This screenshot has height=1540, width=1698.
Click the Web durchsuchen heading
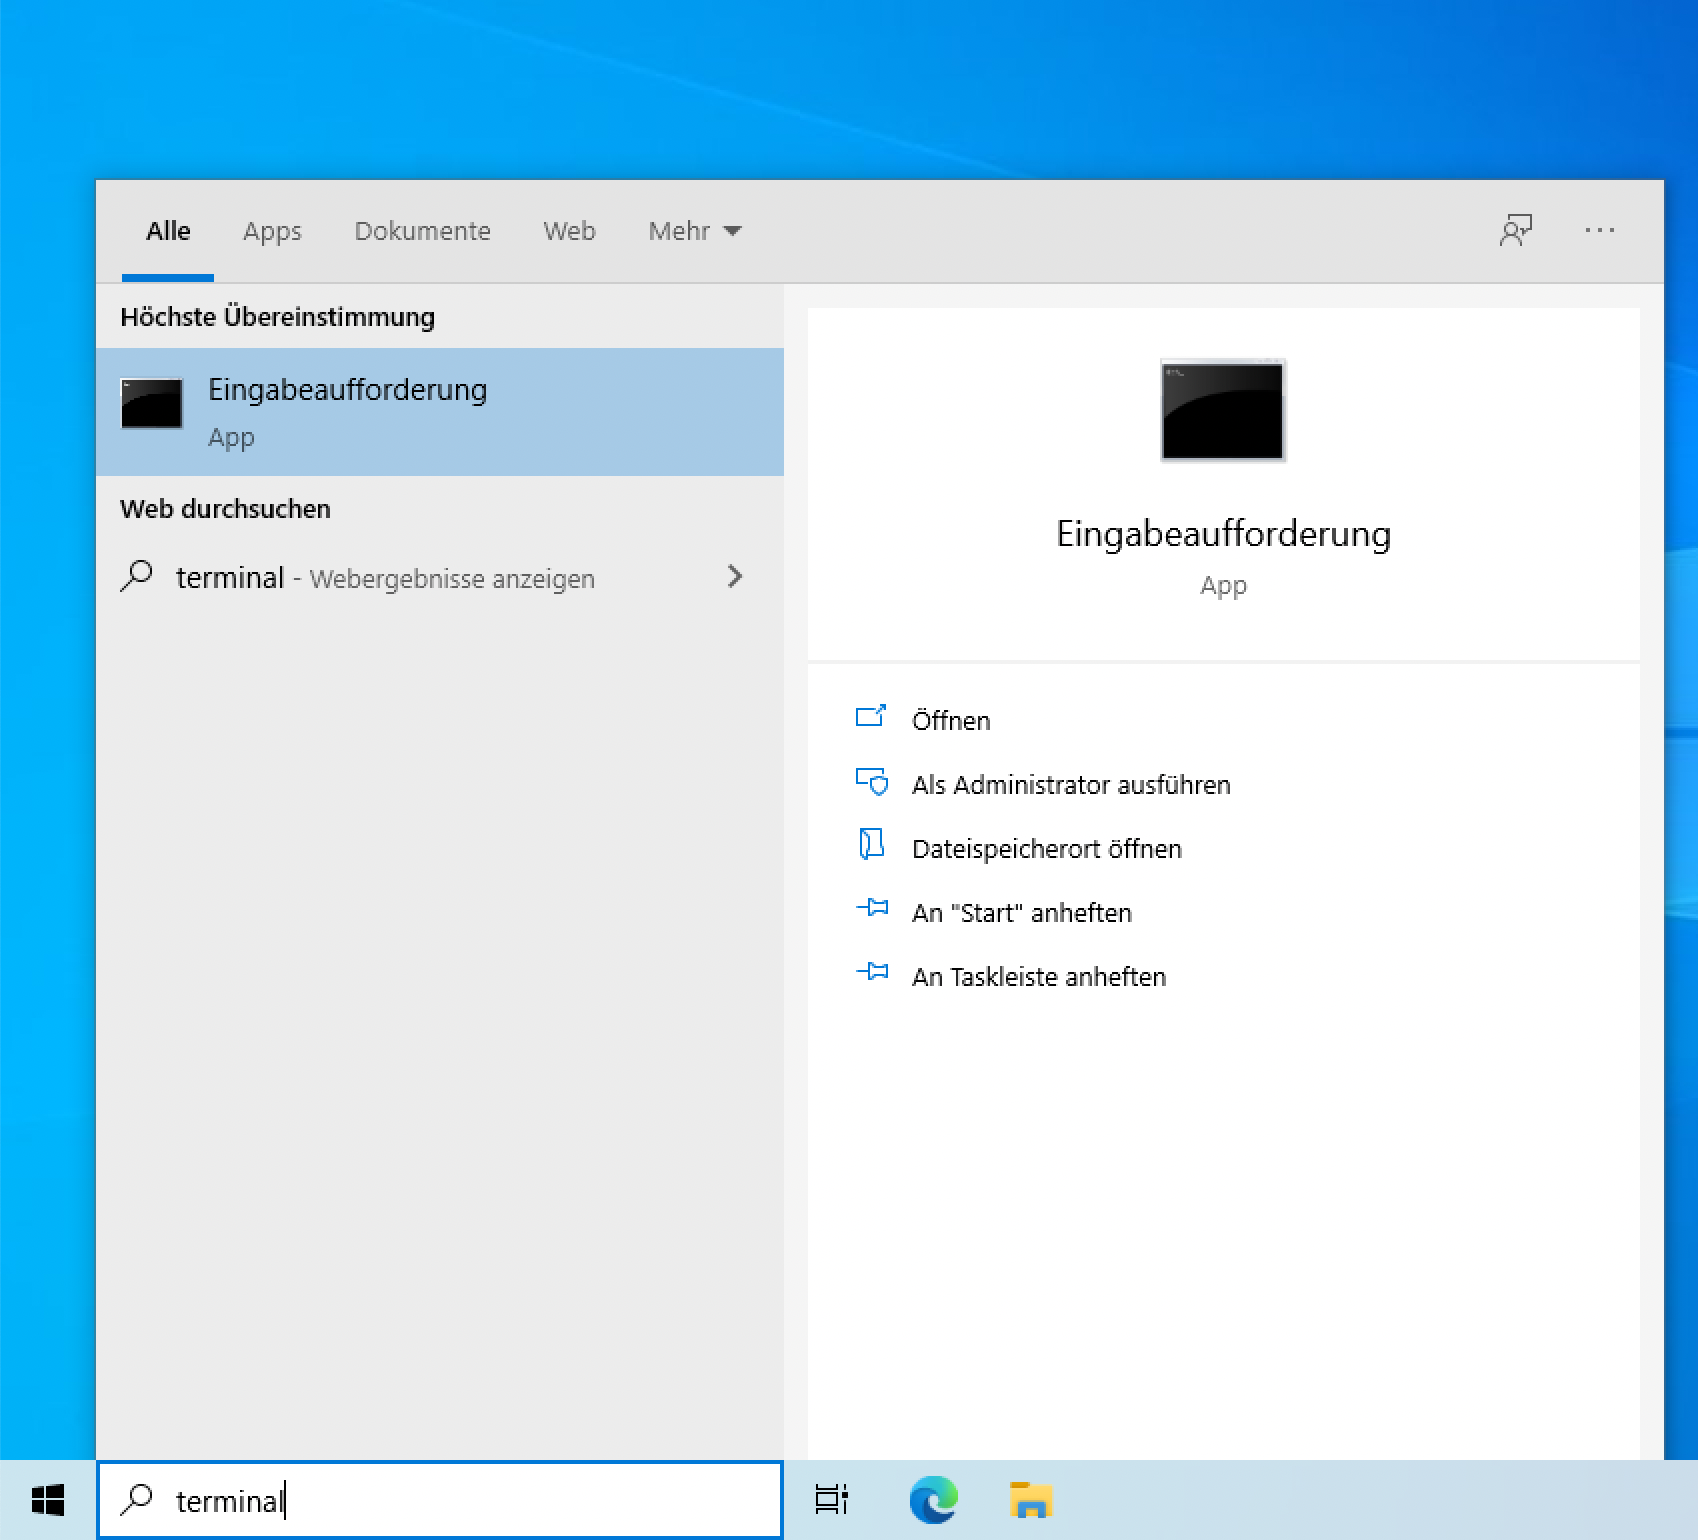point(225,509)
